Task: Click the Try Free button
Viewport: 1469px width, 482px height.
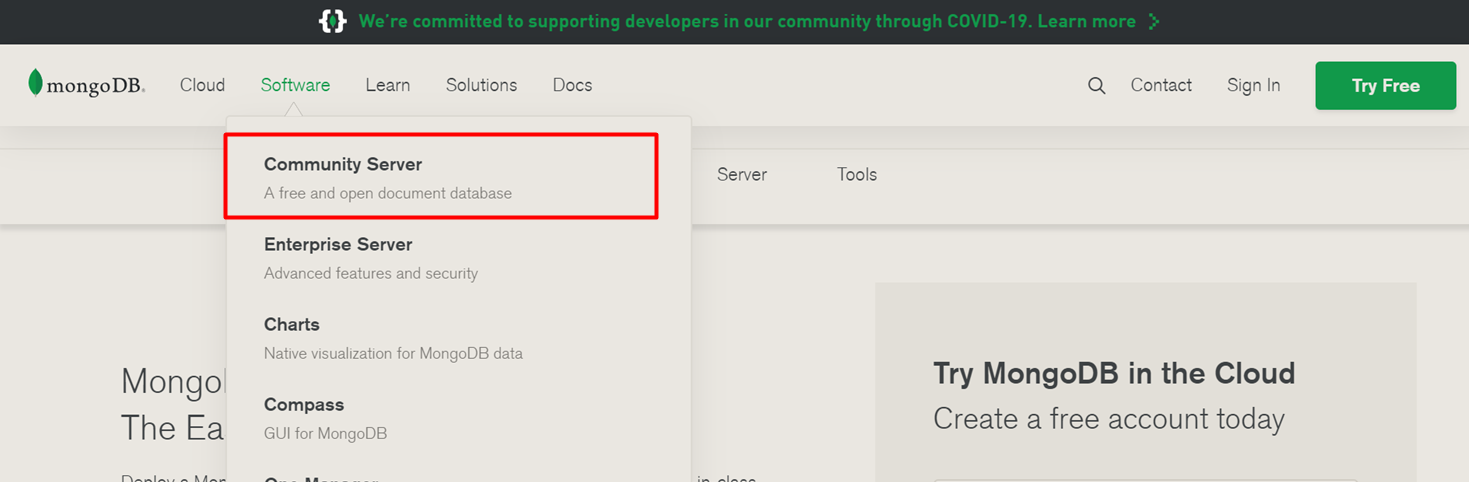Action: click(x=1385, y=86)
